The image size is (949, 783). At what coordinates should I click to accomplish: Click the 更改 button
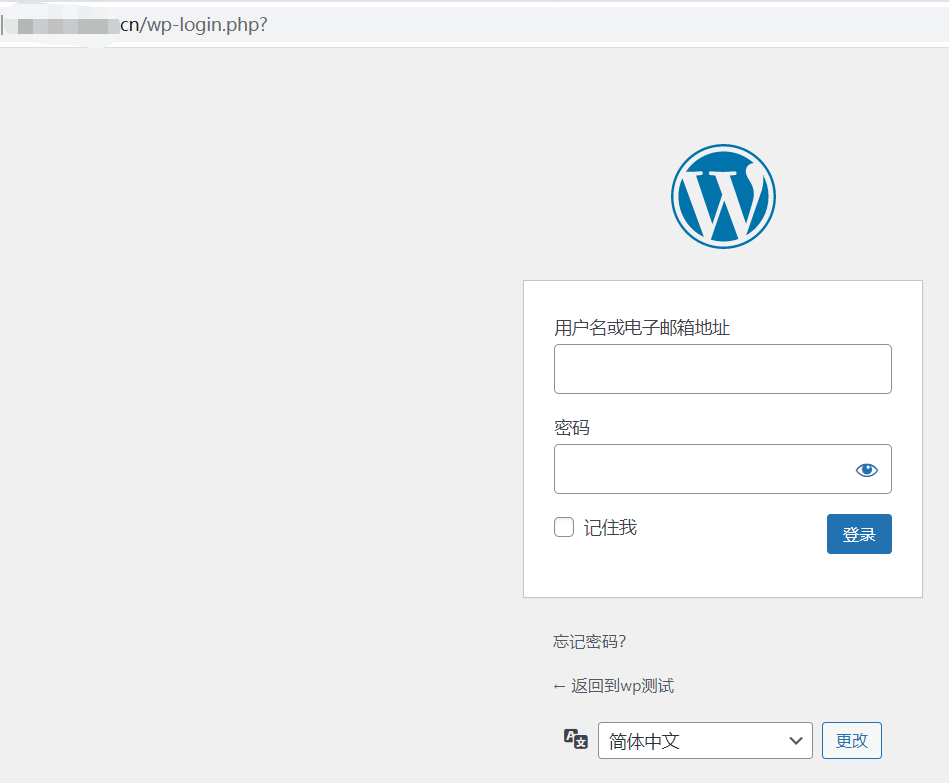coord(852,741)
